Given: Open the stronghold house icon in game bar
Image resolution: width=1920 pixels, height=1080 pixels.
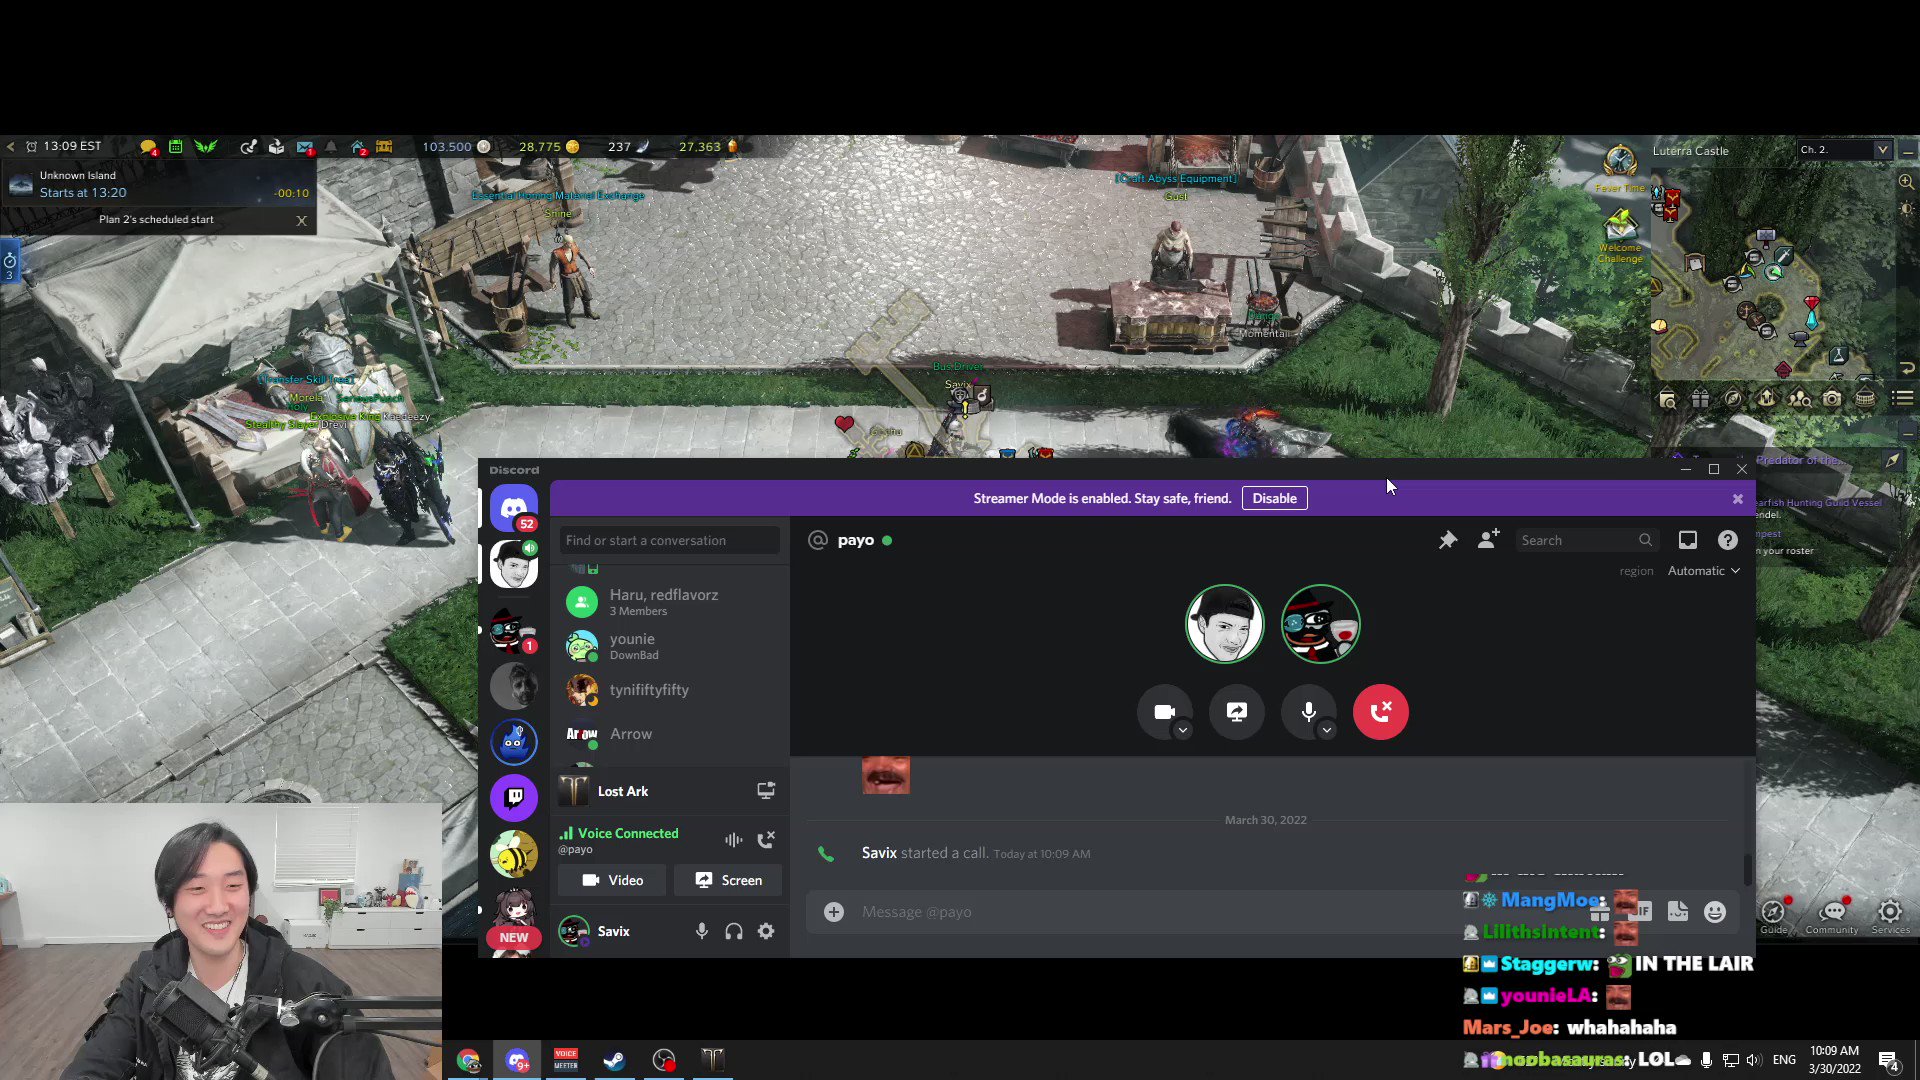Looking at the screenshot, I should pos(358,147).
